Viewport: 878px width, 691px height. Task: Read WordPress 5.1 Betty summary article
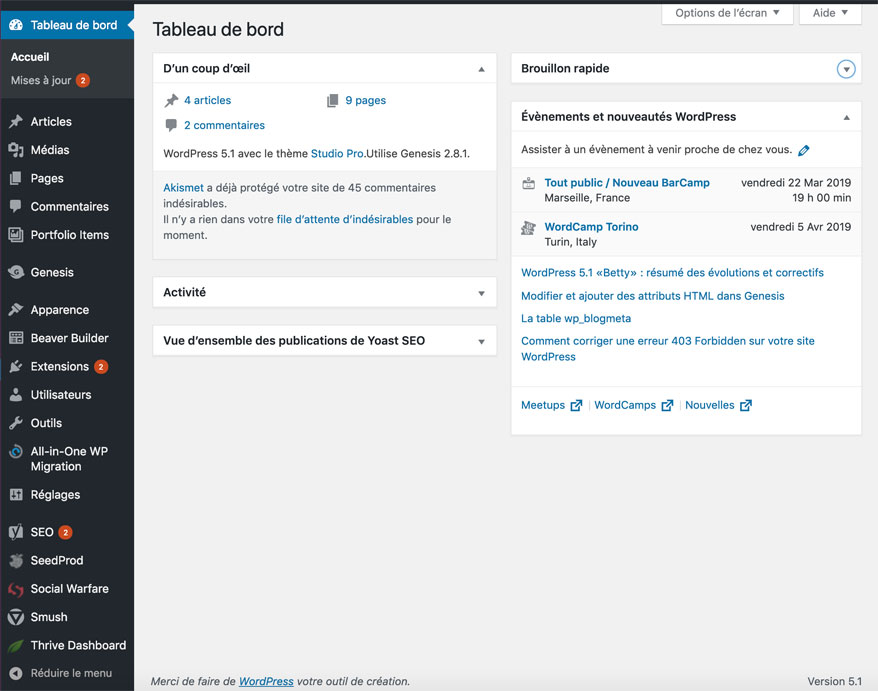click(x=672, y=273)
